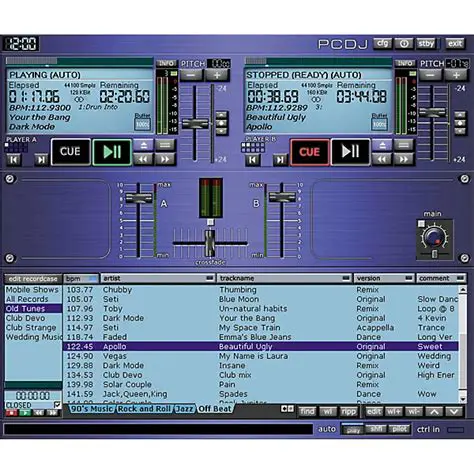Click Player B eject icon
The width and height of the screenshot is (474, 474).
(382, 145)
